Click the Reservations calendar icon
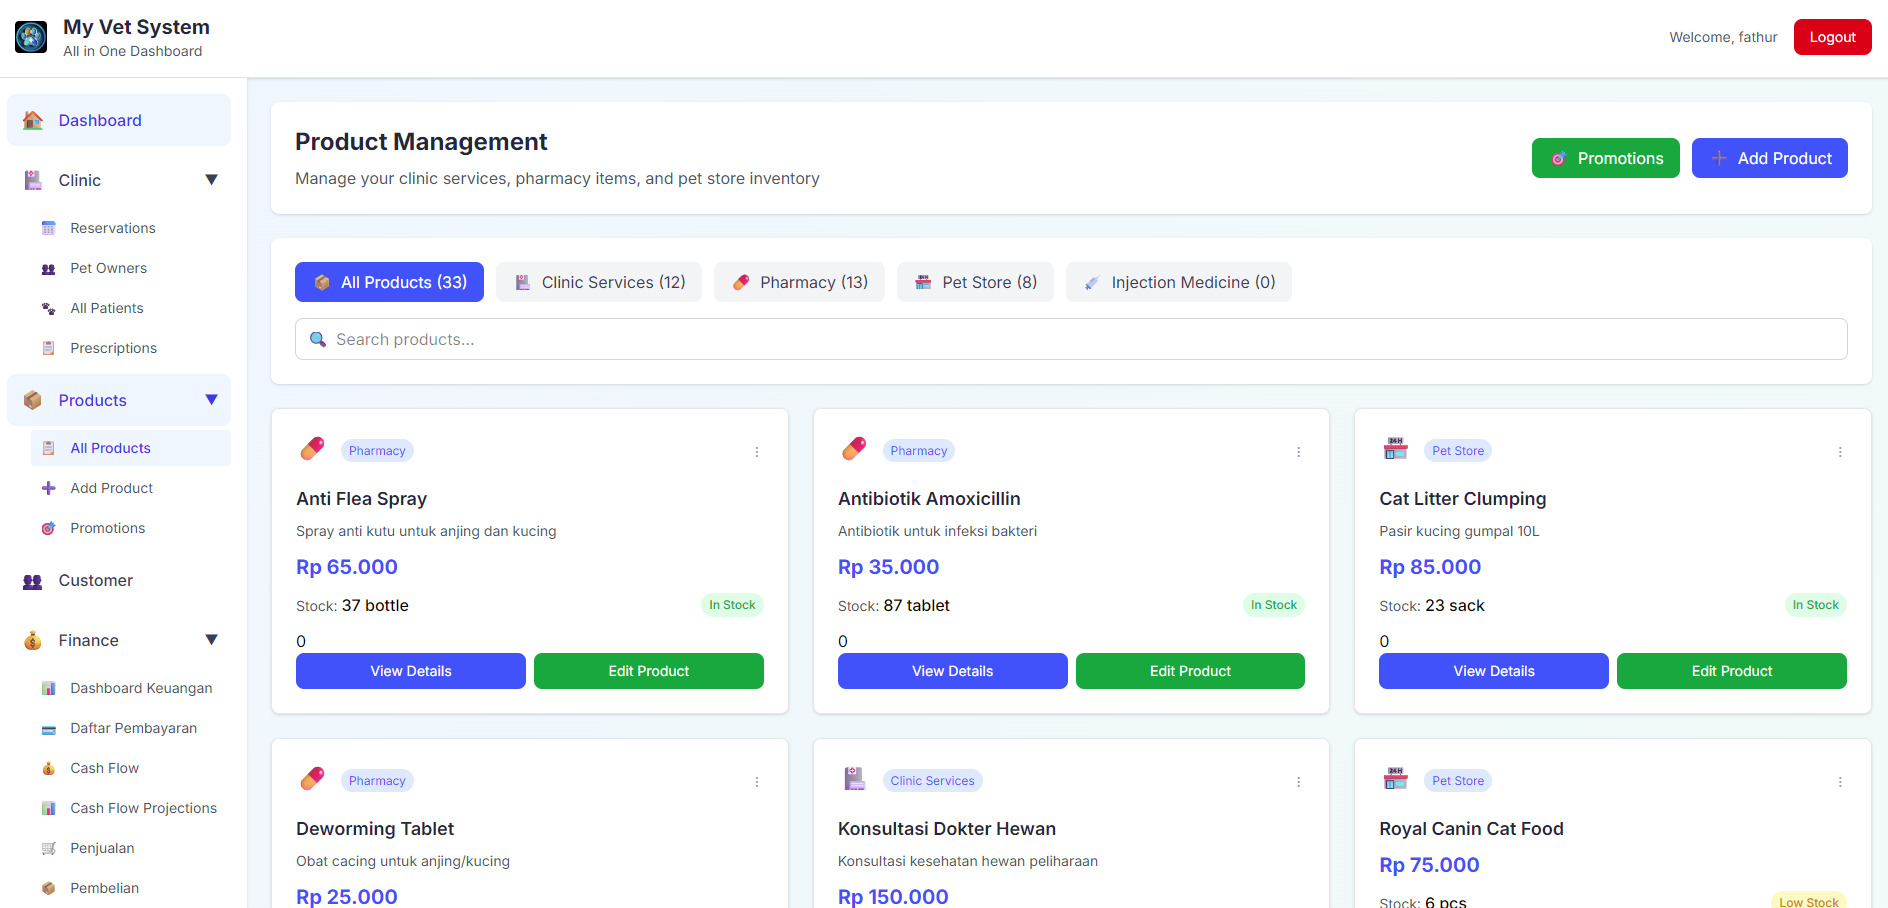The width and height of the screenshot is (1888, 908). [x=48, y=228]
